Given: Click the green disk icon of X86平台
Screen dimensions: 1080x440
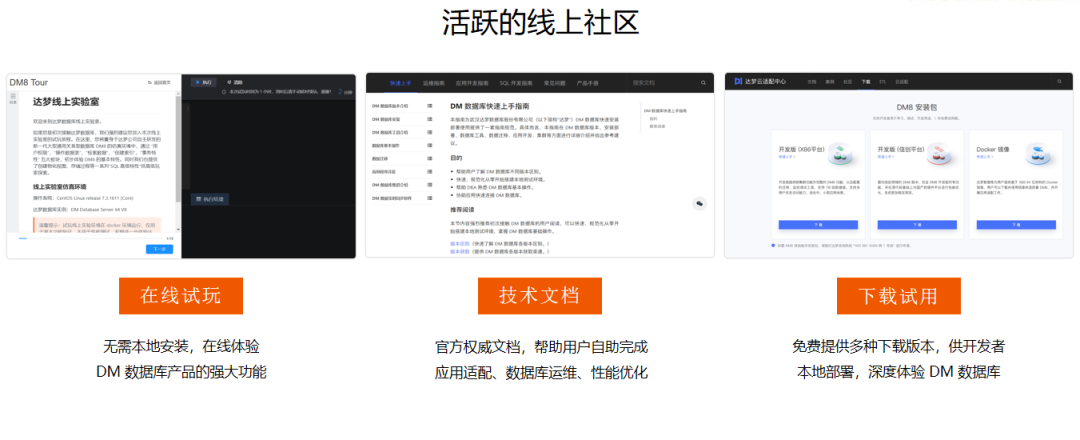Looking at the screenshot, I should tap(840, 154).
